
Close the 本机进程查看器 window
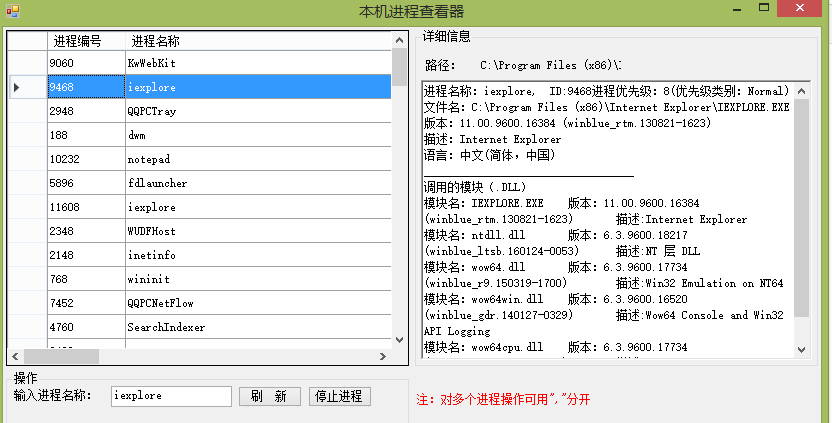pos(800,8)
